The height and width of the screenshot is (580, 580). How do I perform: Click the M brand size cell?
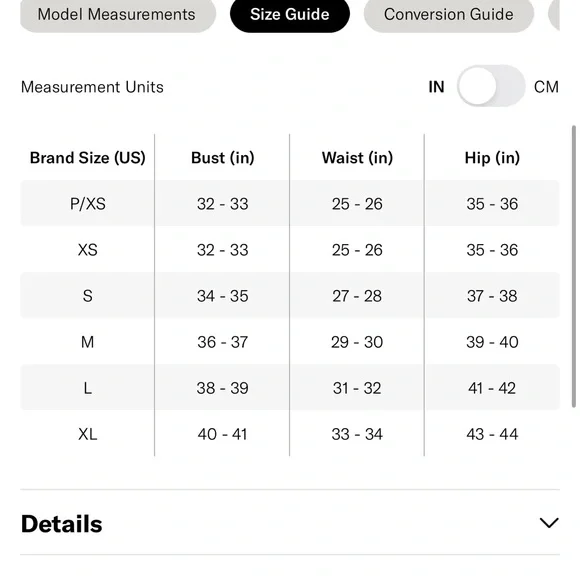[x=88, y=342]
